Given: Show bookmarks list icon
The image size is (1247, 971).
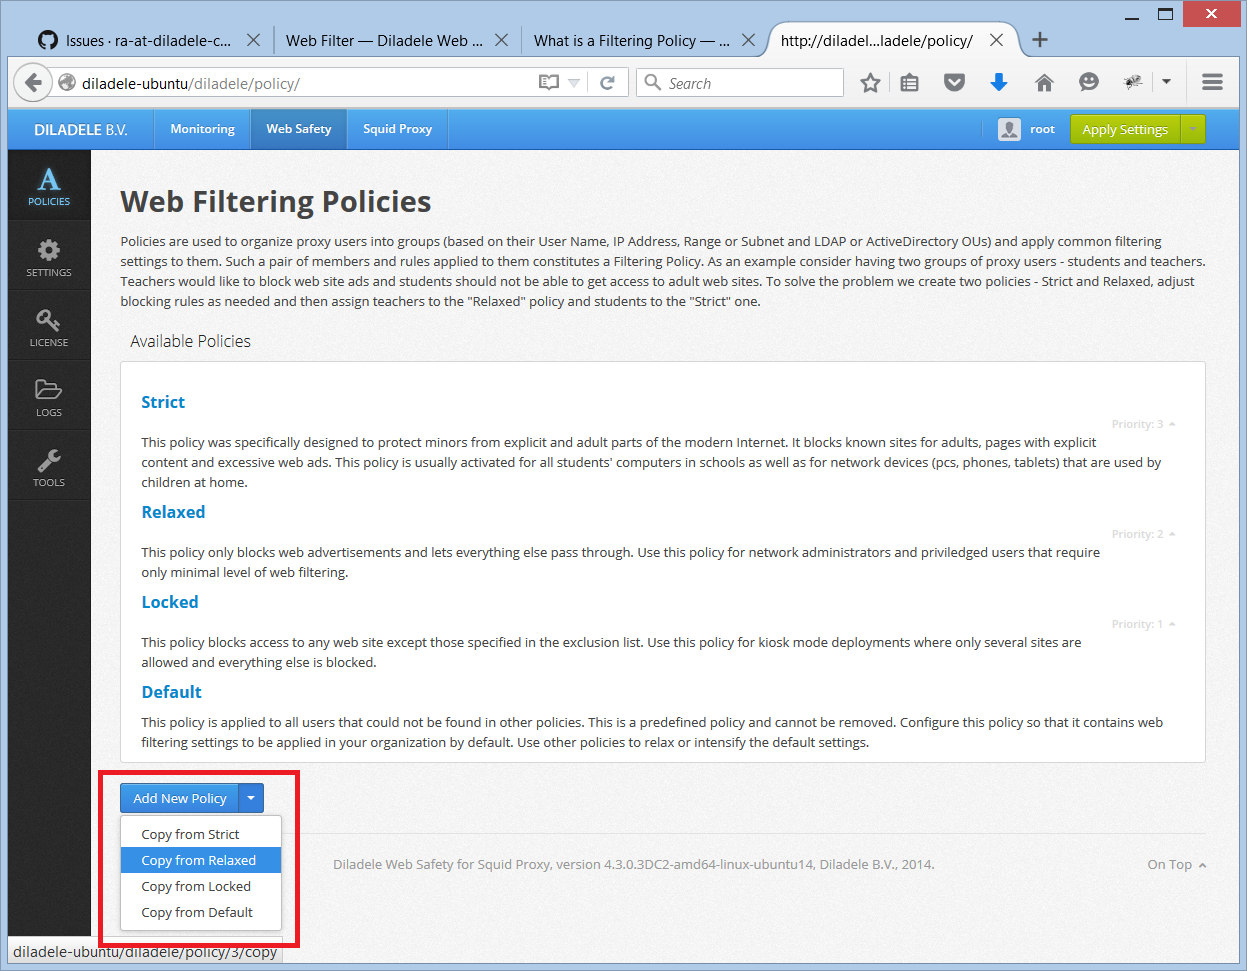Looking at the screenshot, I should click(909, 83).
